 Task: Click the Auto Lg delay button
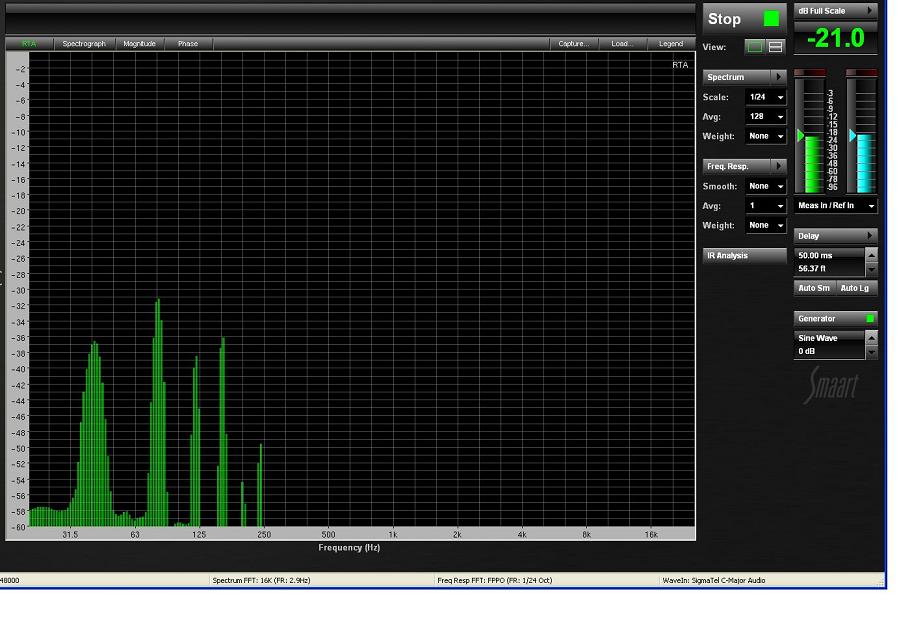point(855,288)
